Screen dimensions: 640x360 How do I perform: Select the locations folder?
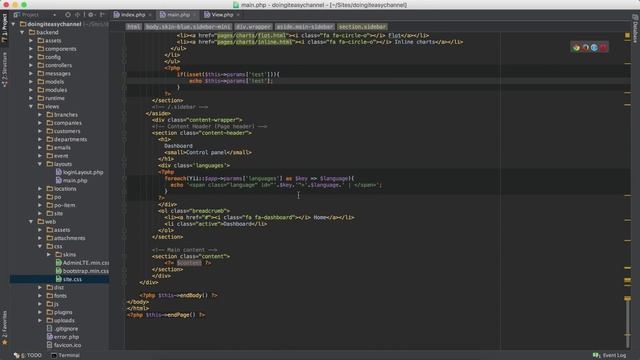pyautogui.click(x=65, y=189)
